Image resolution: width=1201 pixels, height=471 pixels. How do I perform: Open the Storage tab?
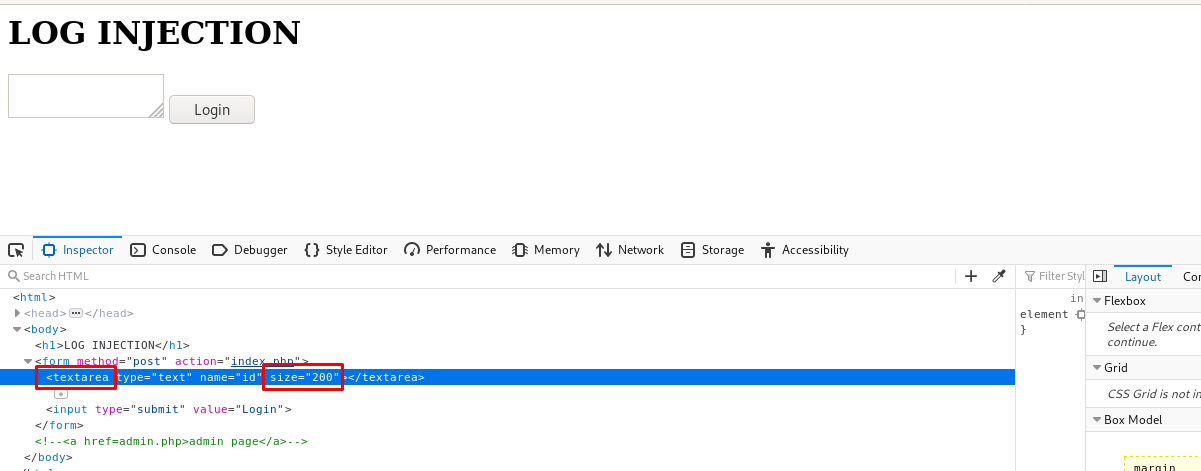coord(712,250)
